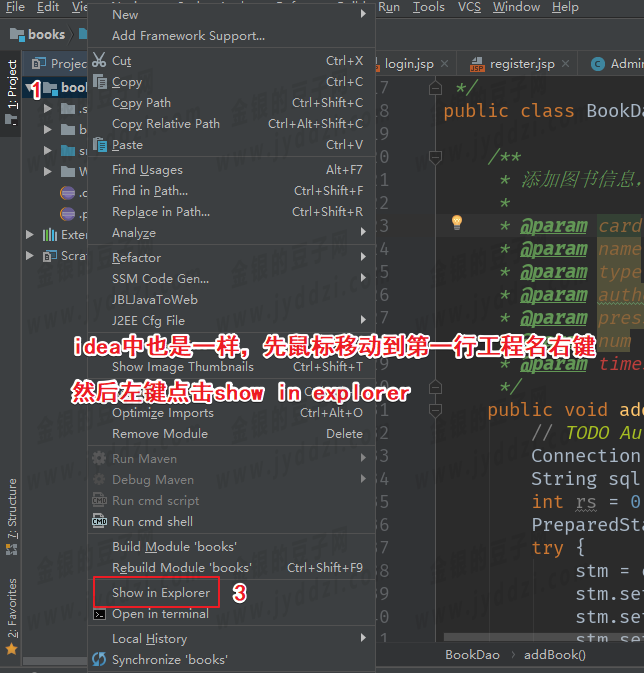644x673 pixels.
Task: Choose Replace in Path...
Action: click(231, 212)
